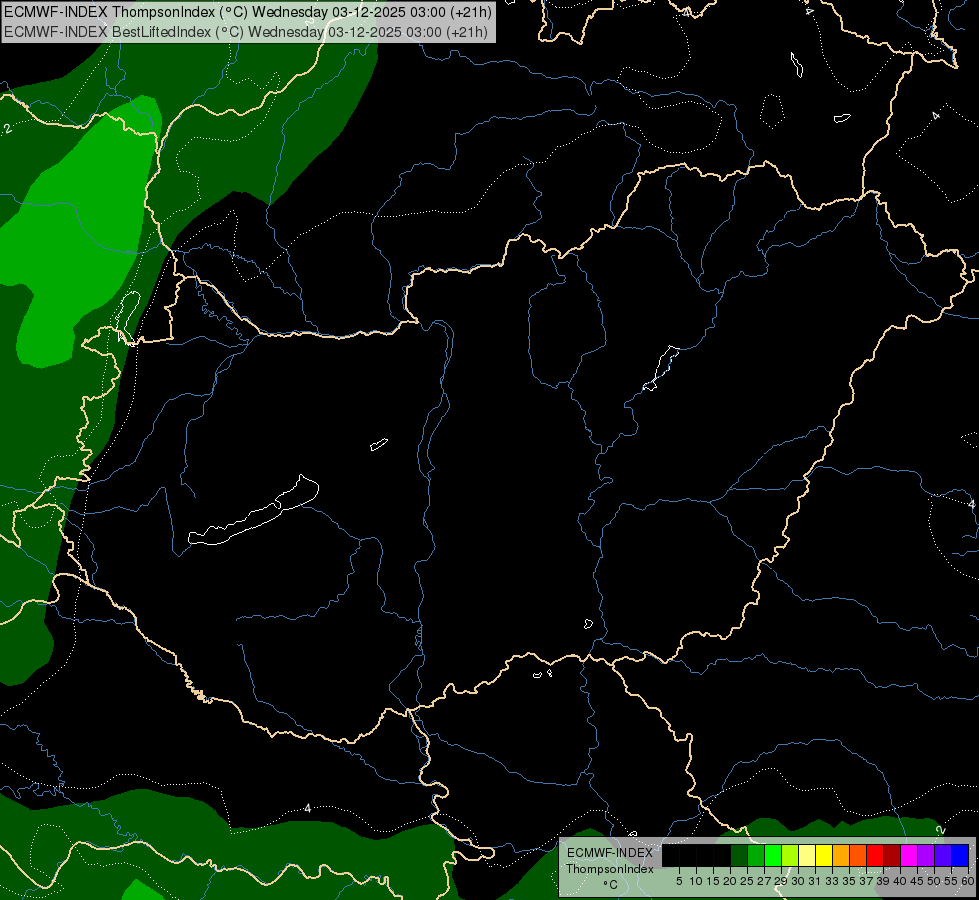Click the legend scale value '20'
The image size is (979, 900).
coord(730,881)
